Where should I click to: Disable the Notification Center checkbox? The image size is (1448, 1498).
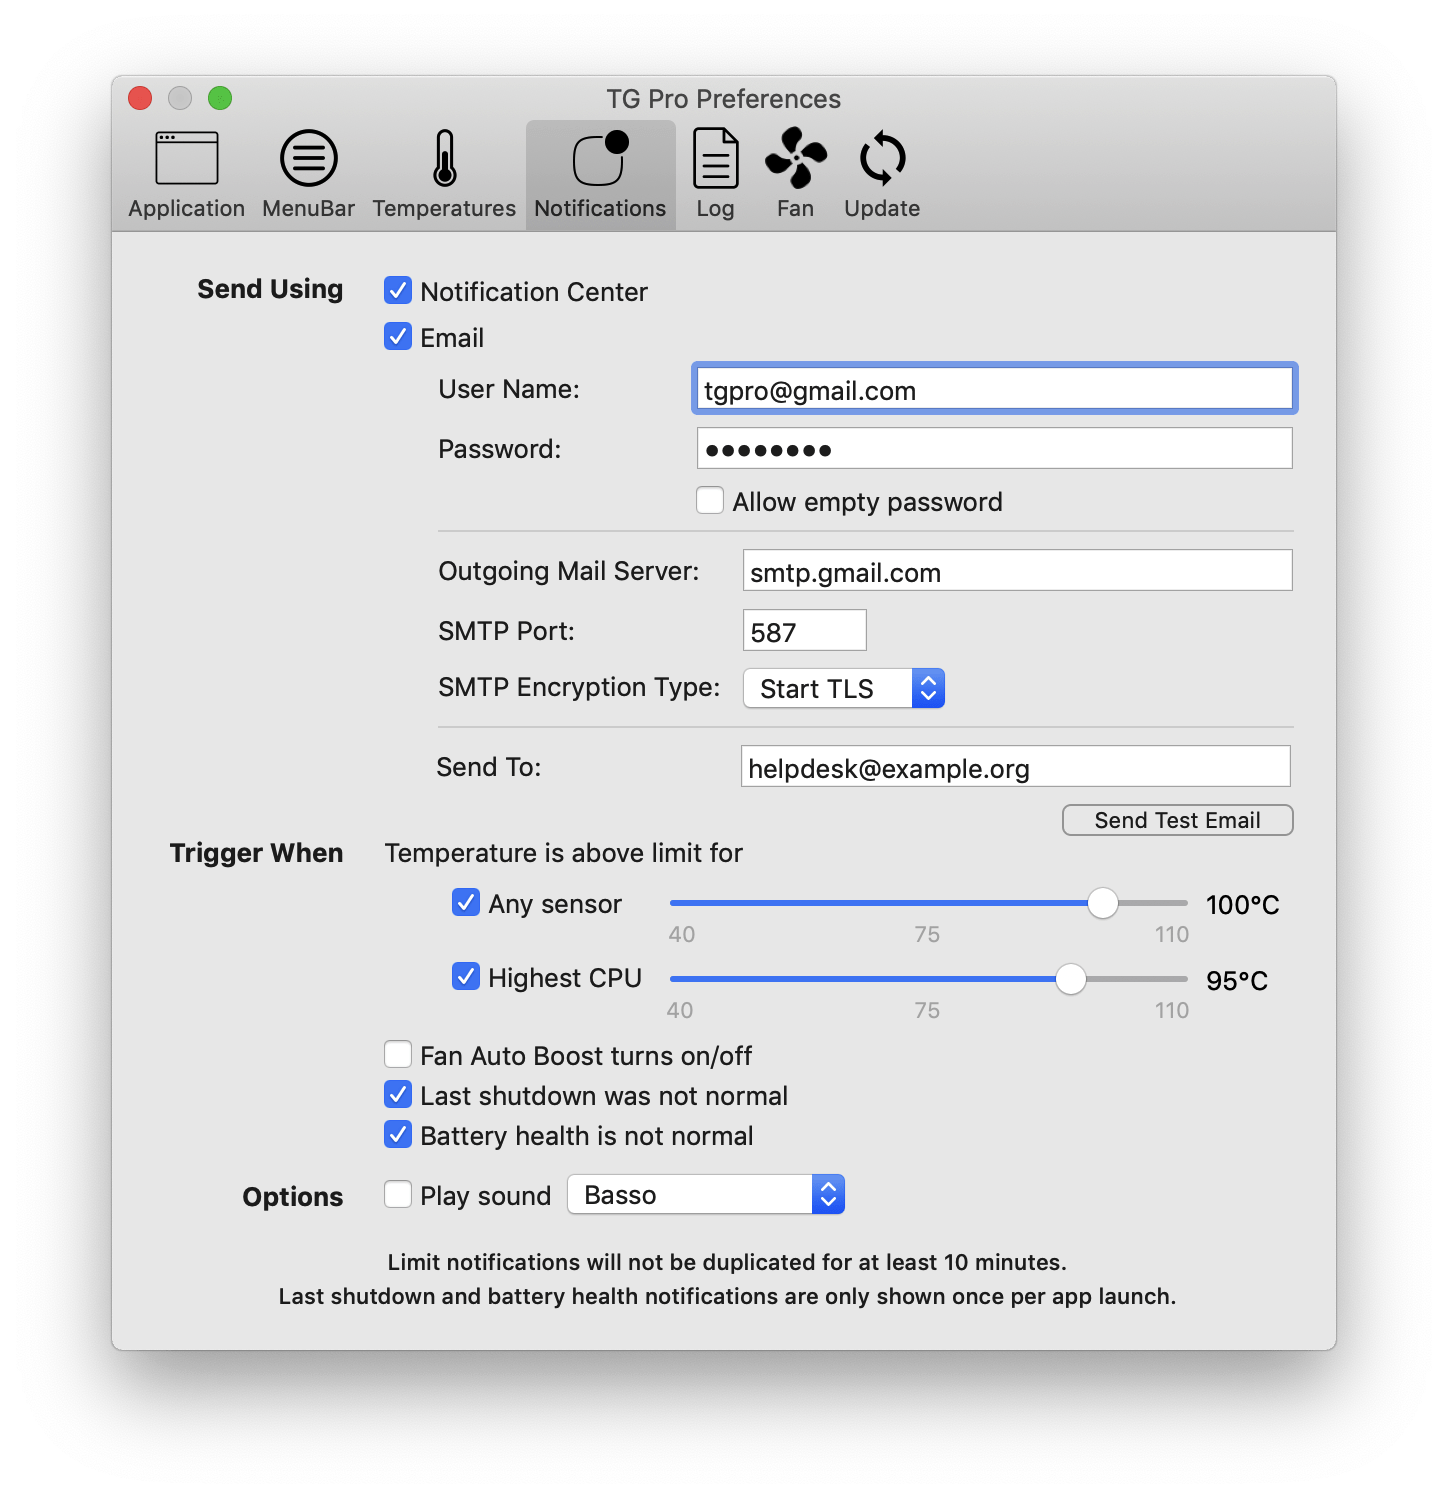coord(398,291)
